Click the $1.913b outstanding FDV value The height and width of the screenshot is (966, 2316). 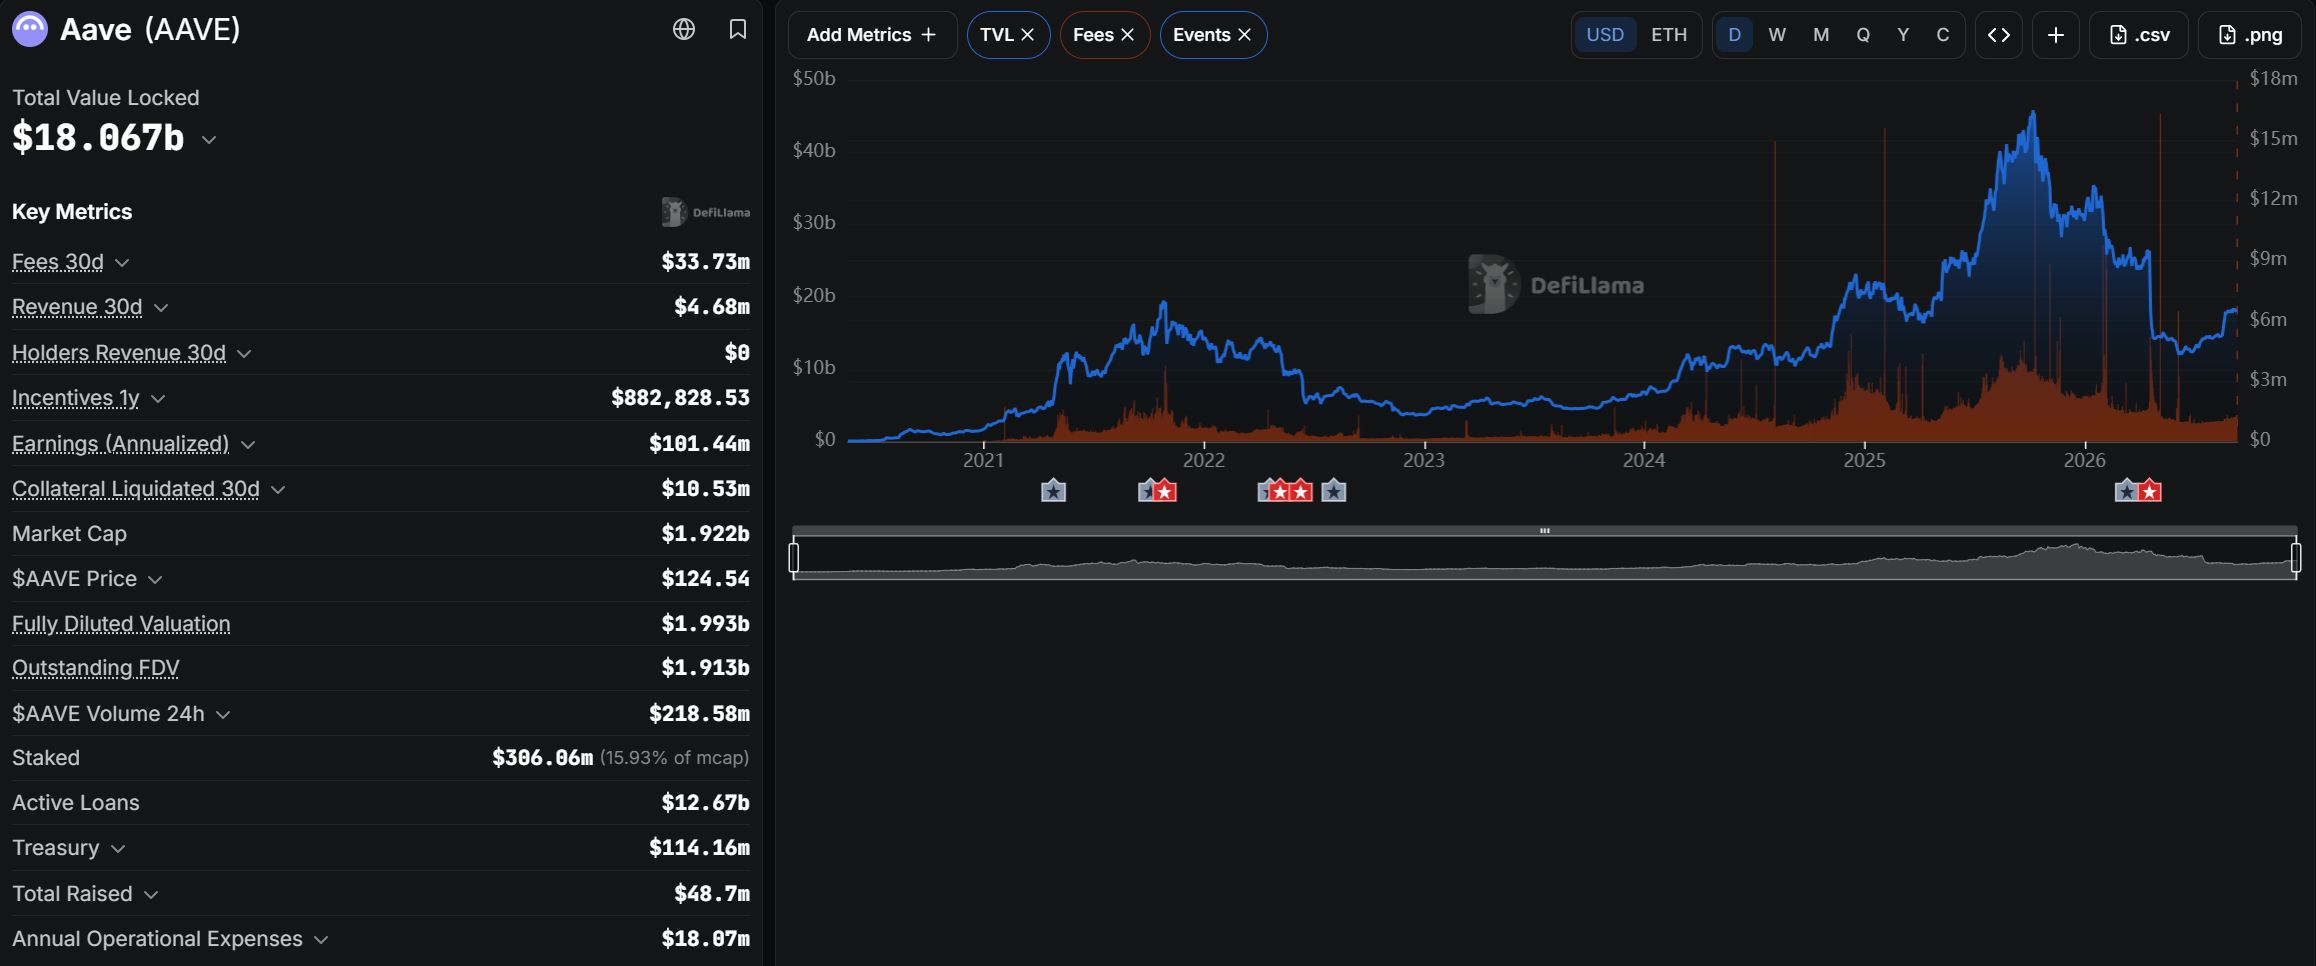pyautogui.click(x=705, y=668)
